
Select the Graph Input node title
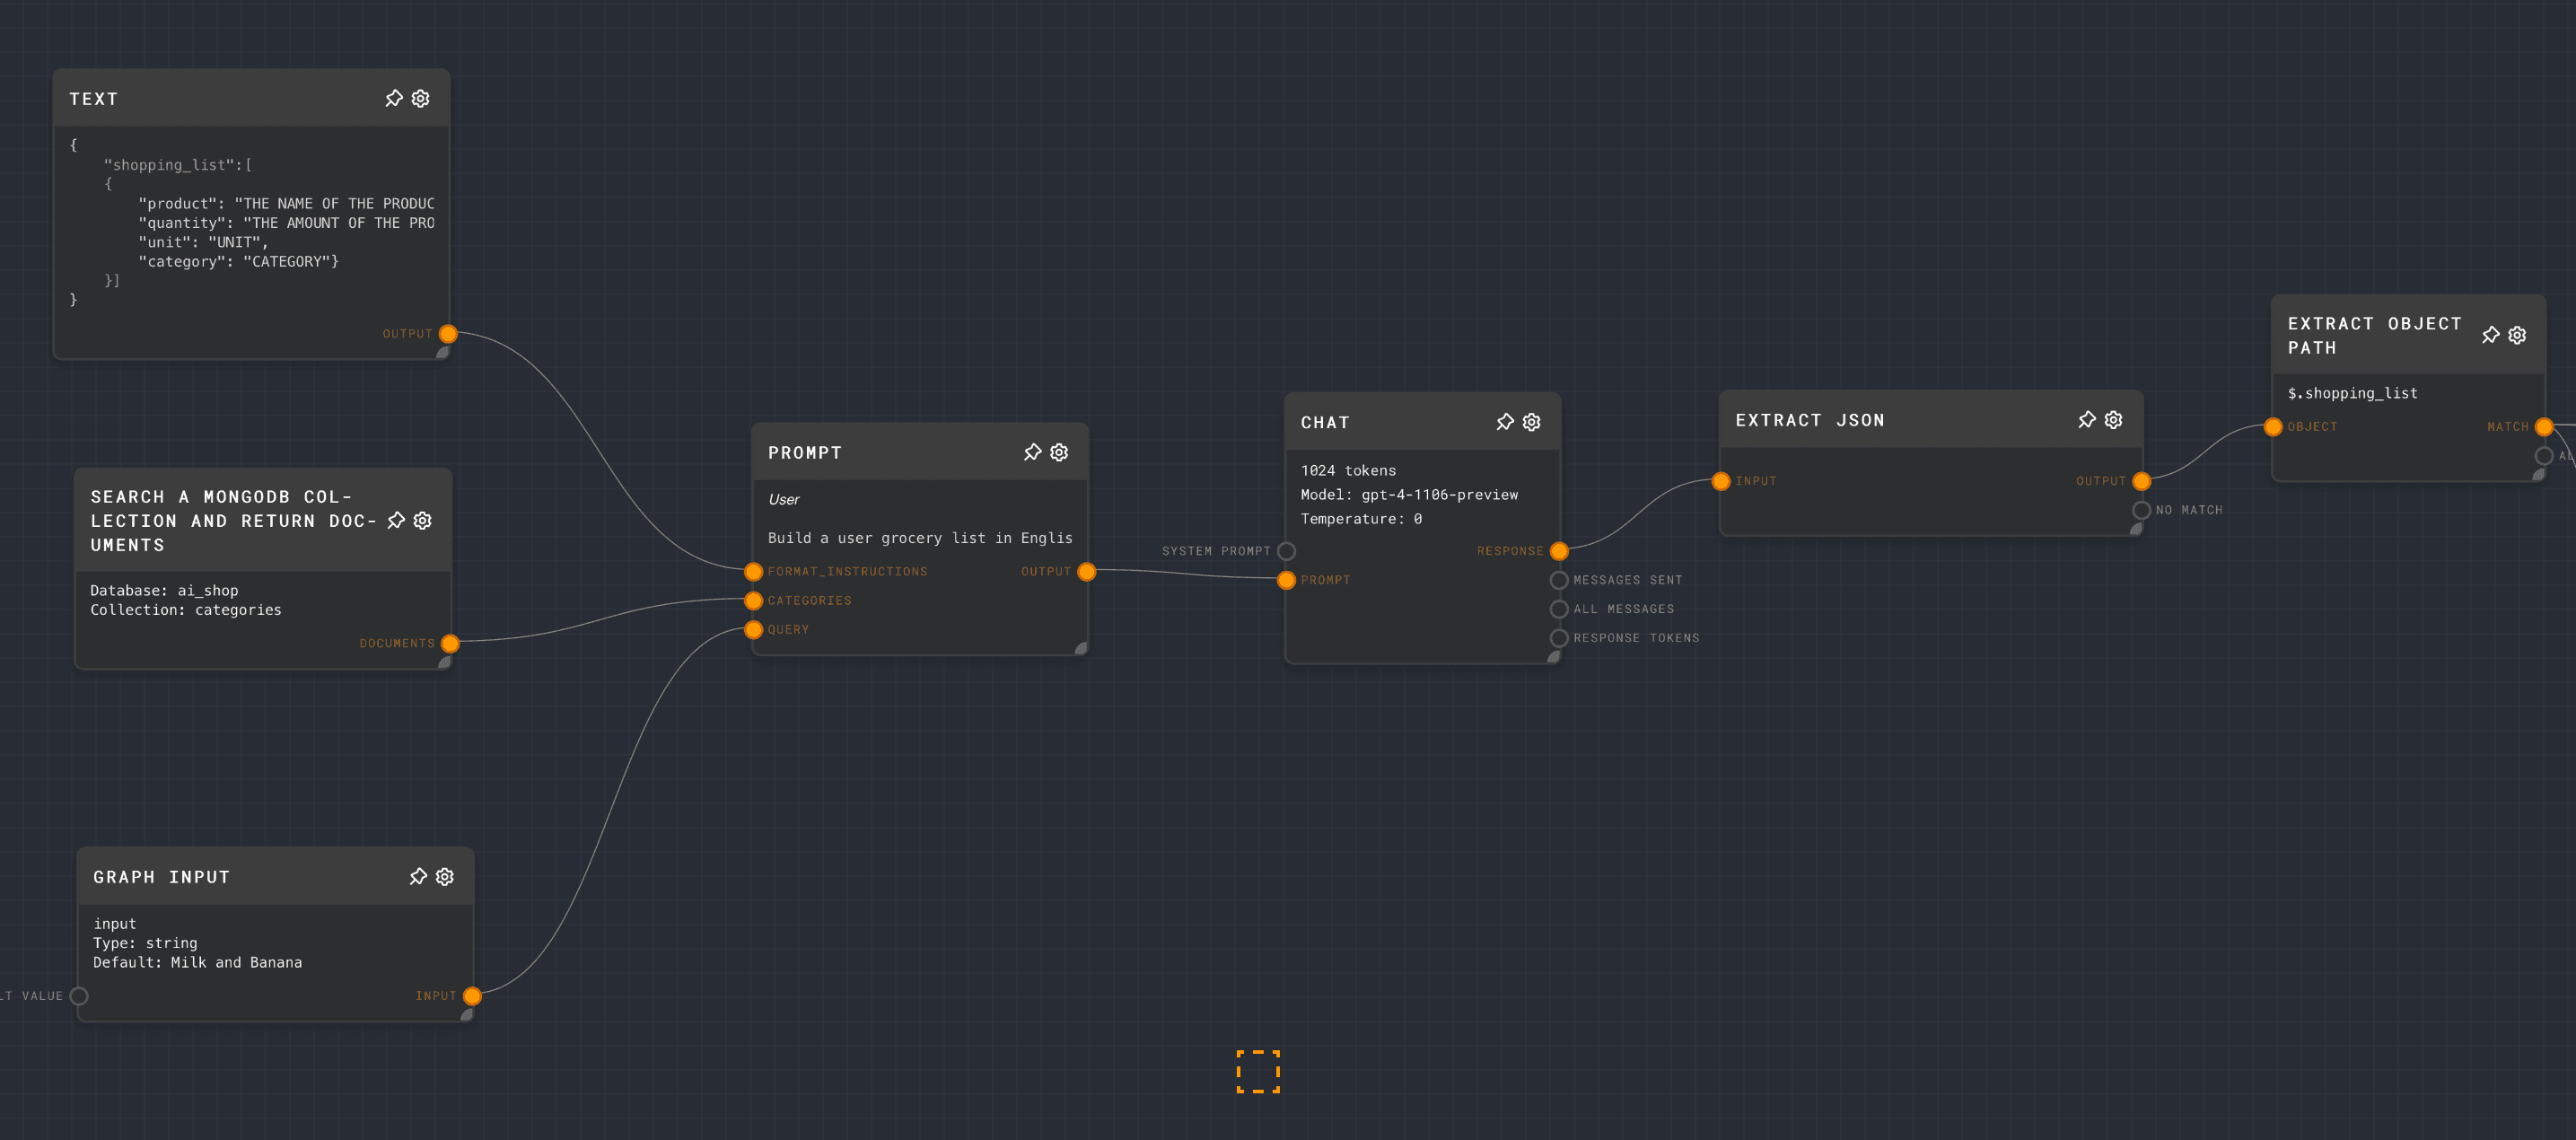click(x=161, y=877)
